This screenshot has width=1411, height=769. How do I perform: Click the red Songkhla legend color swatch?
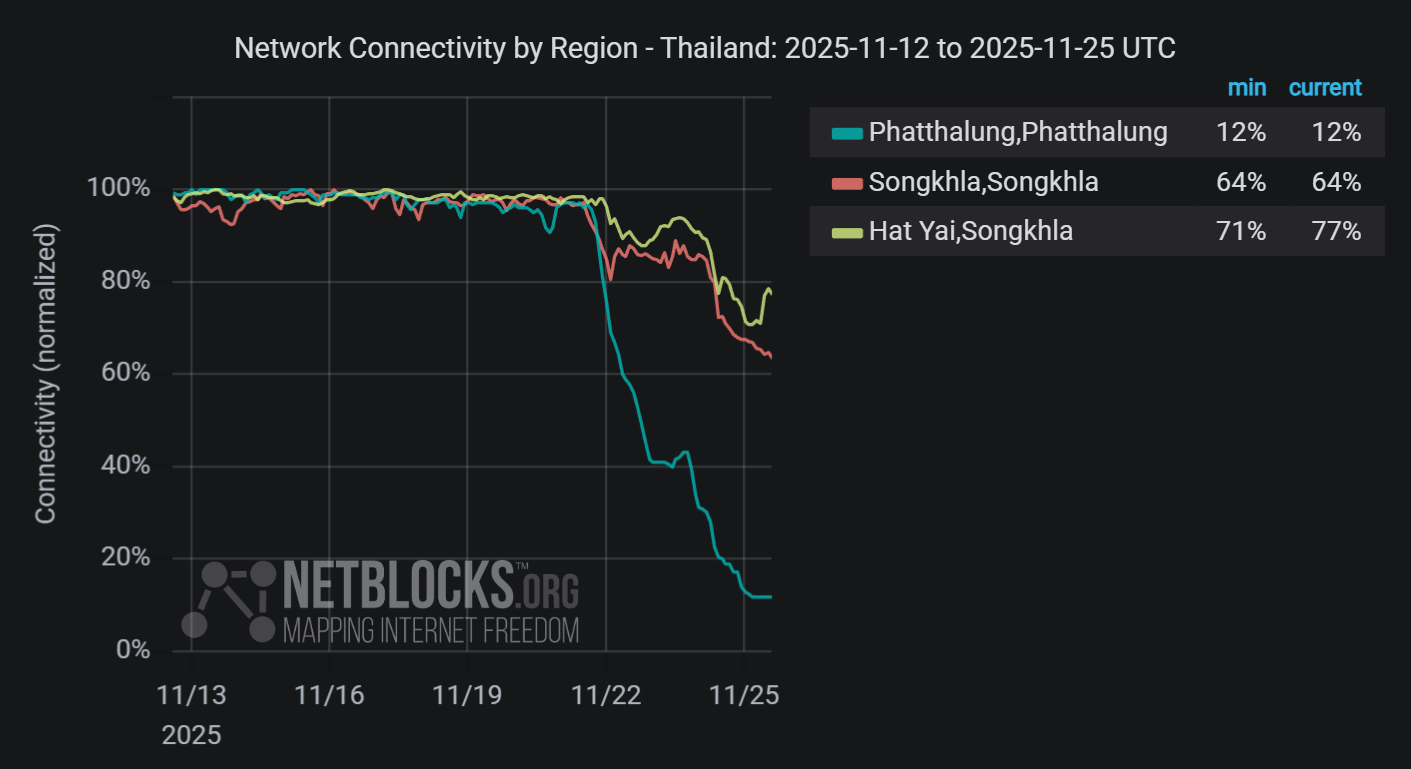click(x=846, y=183)
